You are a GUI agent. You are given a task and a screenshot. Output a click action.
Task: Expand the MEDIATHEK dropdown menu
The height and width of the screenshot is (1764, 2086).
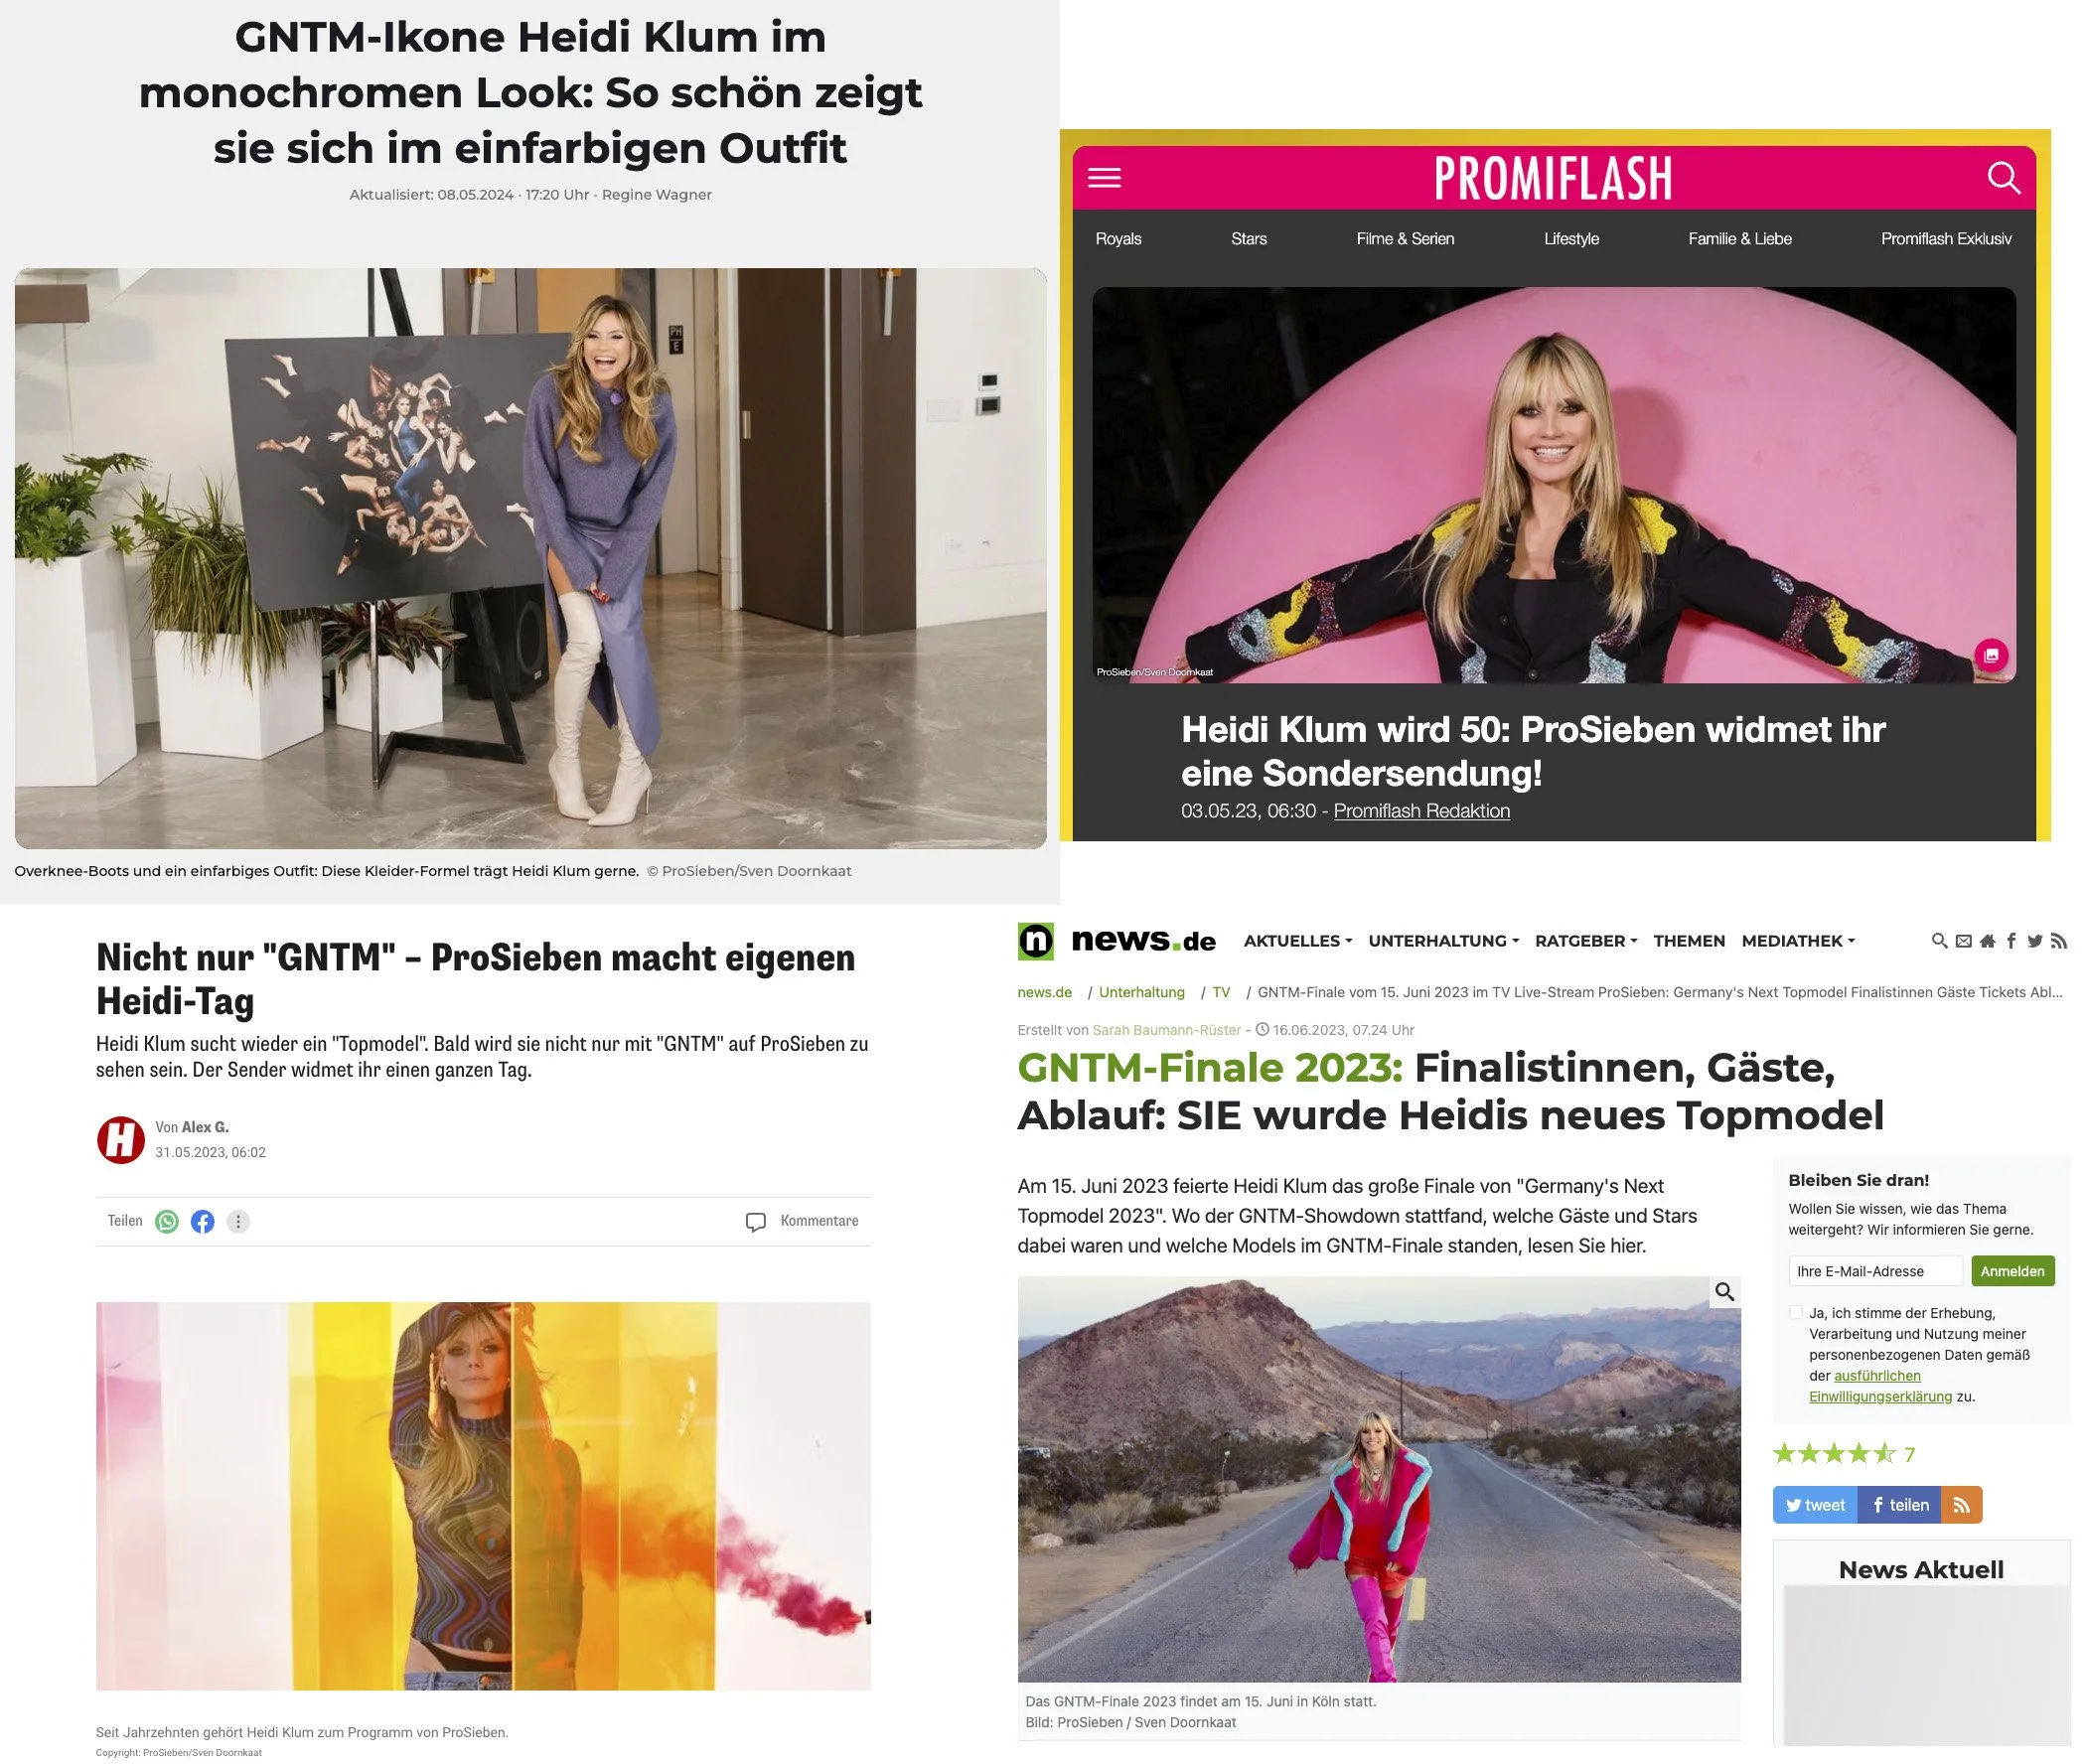tap(1798, 941)
